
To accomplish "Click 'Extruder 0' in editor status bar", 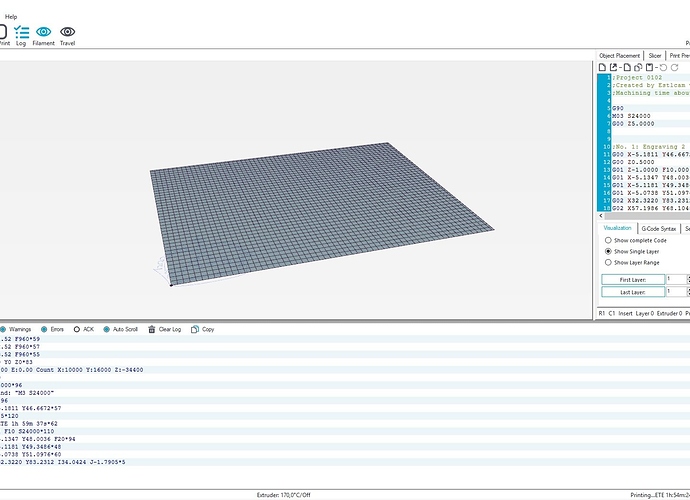I will (x=669, y=313).
